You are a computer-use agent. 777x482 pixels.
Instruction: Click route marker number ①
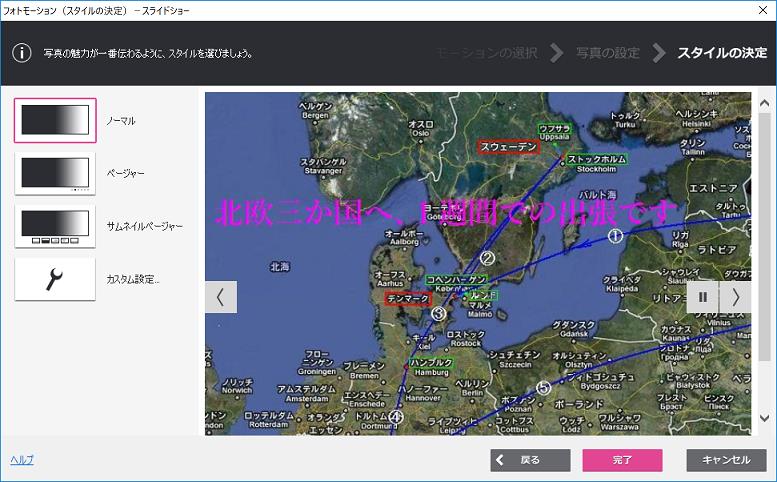615,236
